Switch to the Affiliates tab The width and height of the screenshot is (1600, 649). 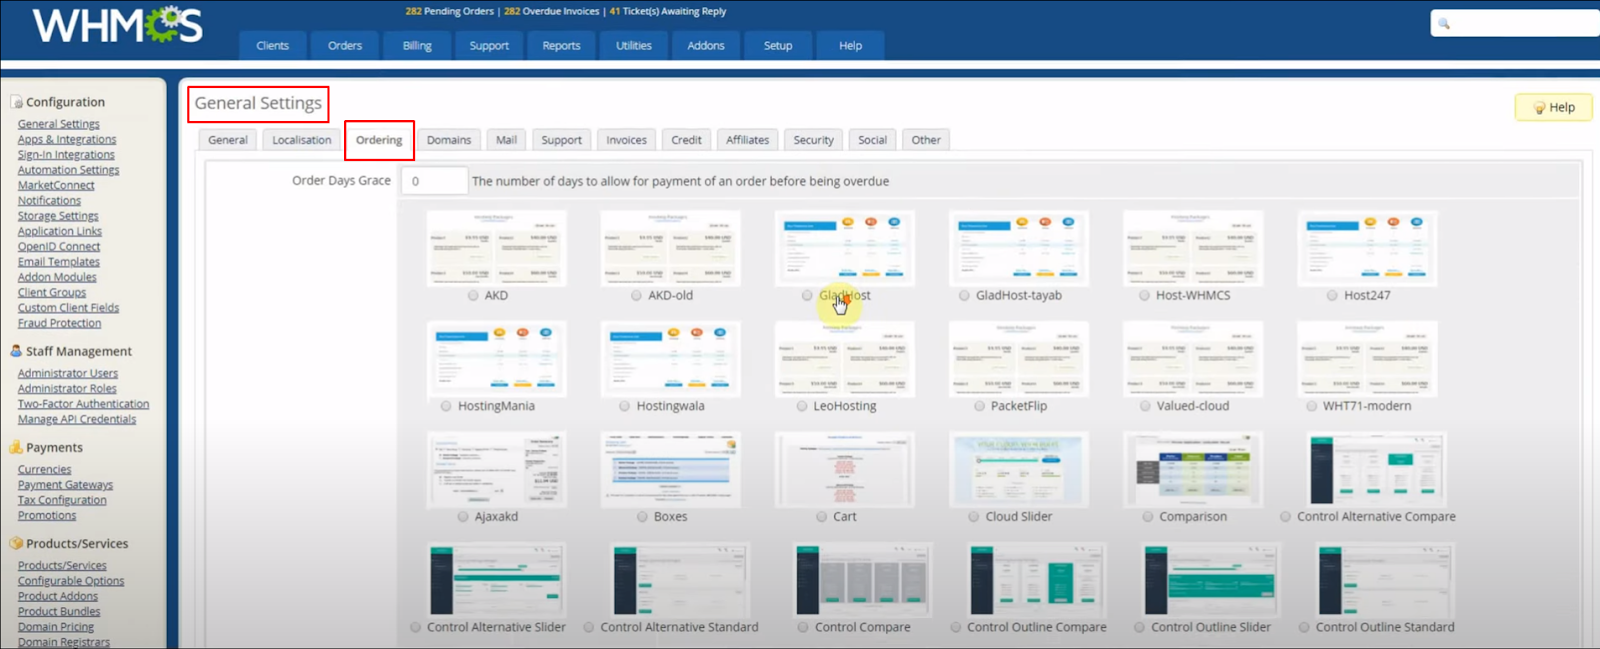(748, 140)
